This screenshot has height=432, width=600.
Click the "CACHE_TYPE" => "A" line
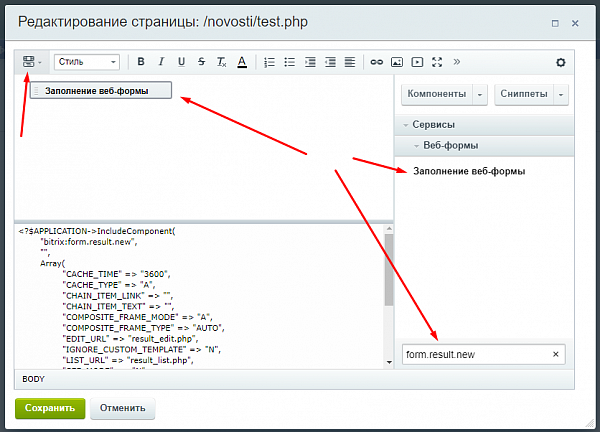[109, 285]
